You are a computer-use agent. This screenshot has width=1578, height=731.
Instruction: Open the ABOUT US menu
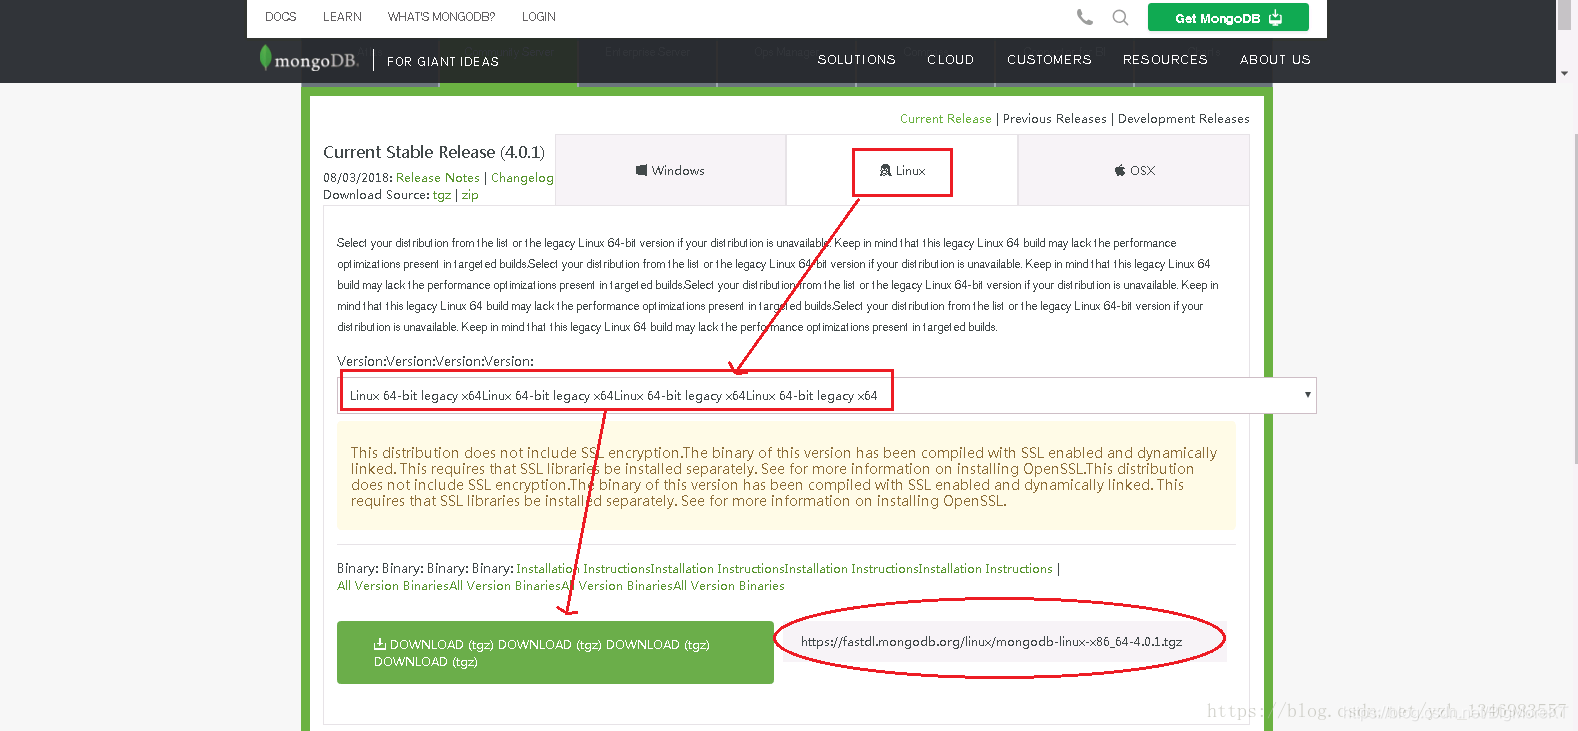[1275, 60]
